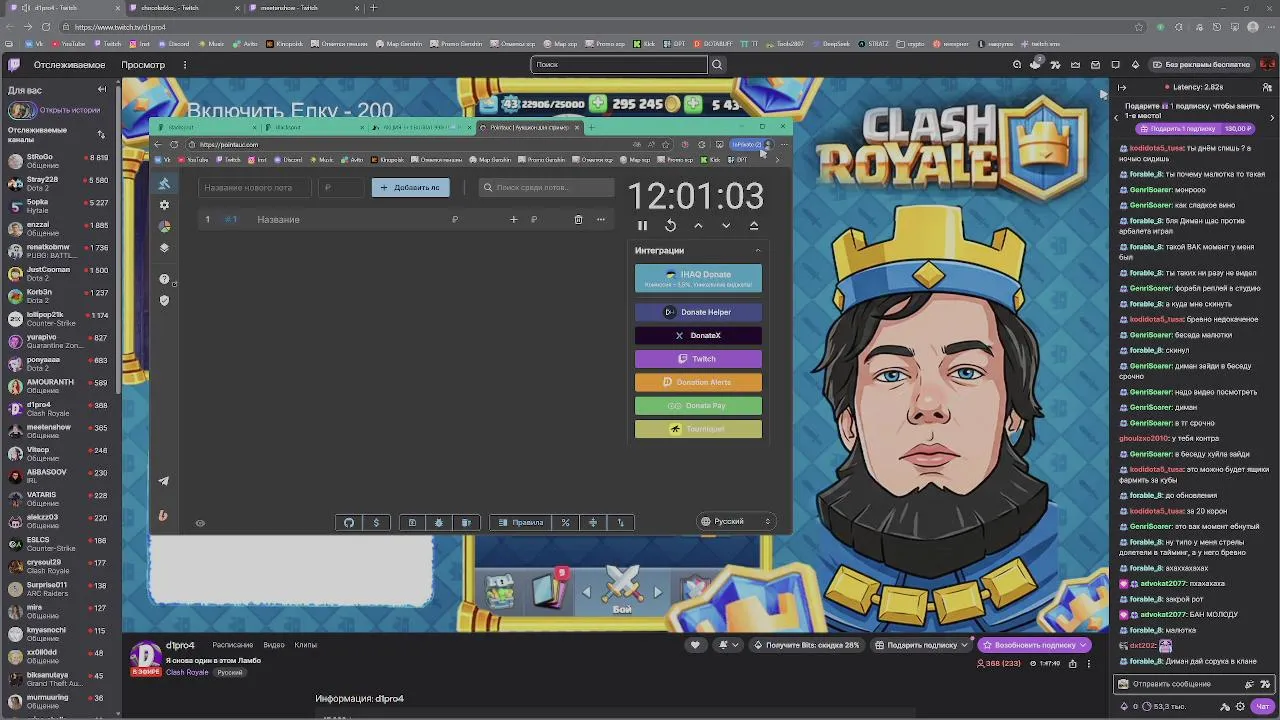
Task: Share the stream with the share icon
Action: pos(1073,664)
